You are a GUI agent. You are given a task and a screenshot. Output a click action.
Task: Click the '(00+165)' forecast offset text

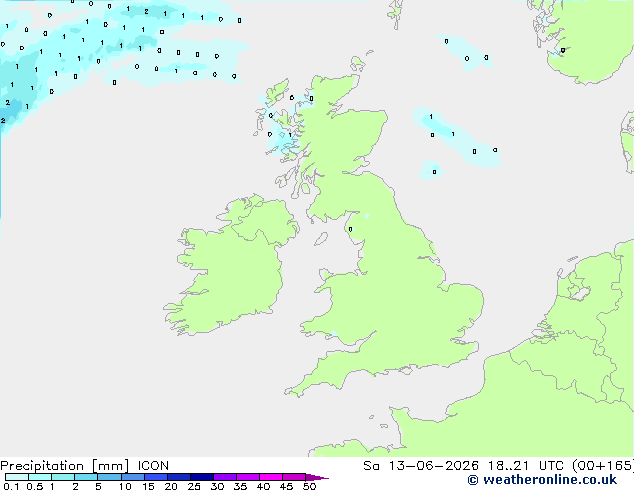coord(603,466)
